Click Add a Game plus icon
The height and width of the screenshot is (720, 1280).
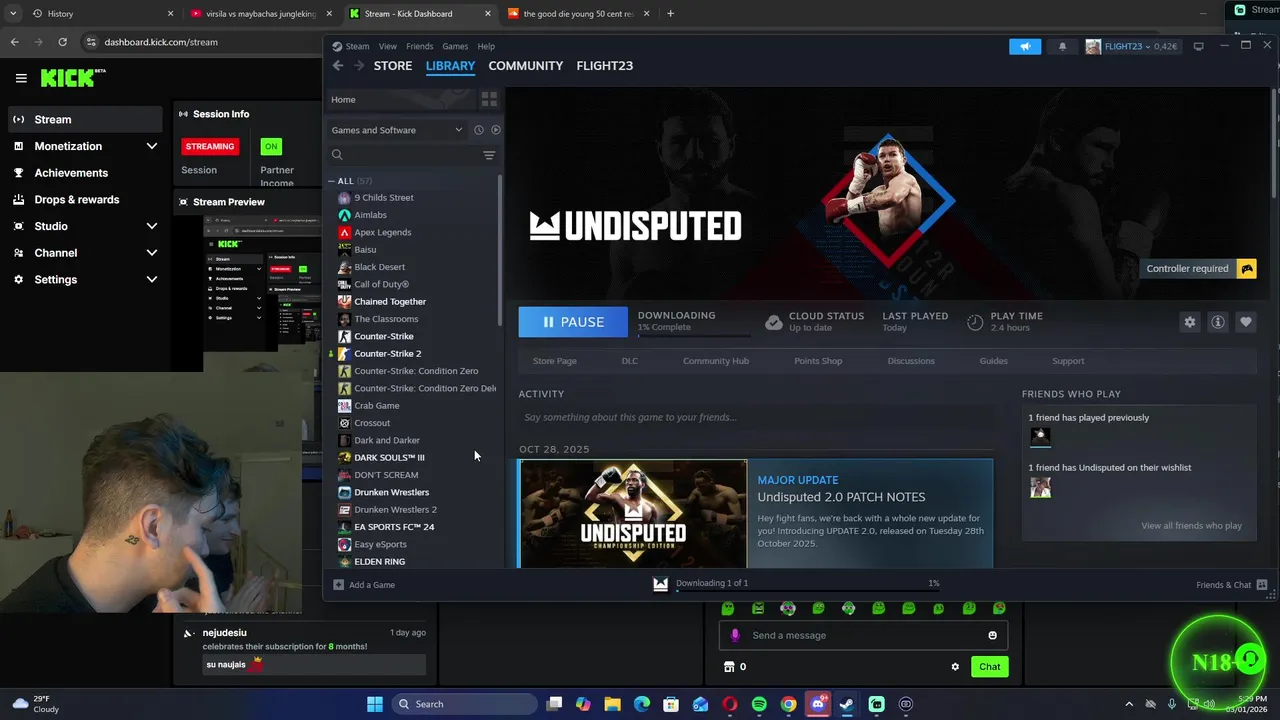coord(338,585)
